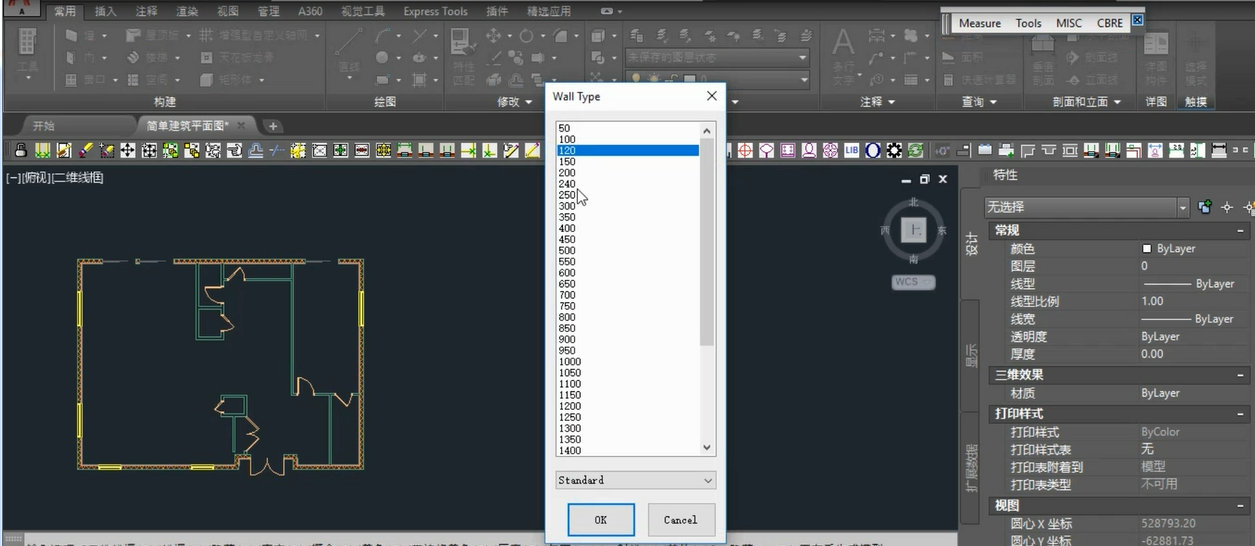Image resolution: width=1255 pixels, height=546 pixels.
Task: Click the red target crosshair toolbar icon
Action: 745,151
